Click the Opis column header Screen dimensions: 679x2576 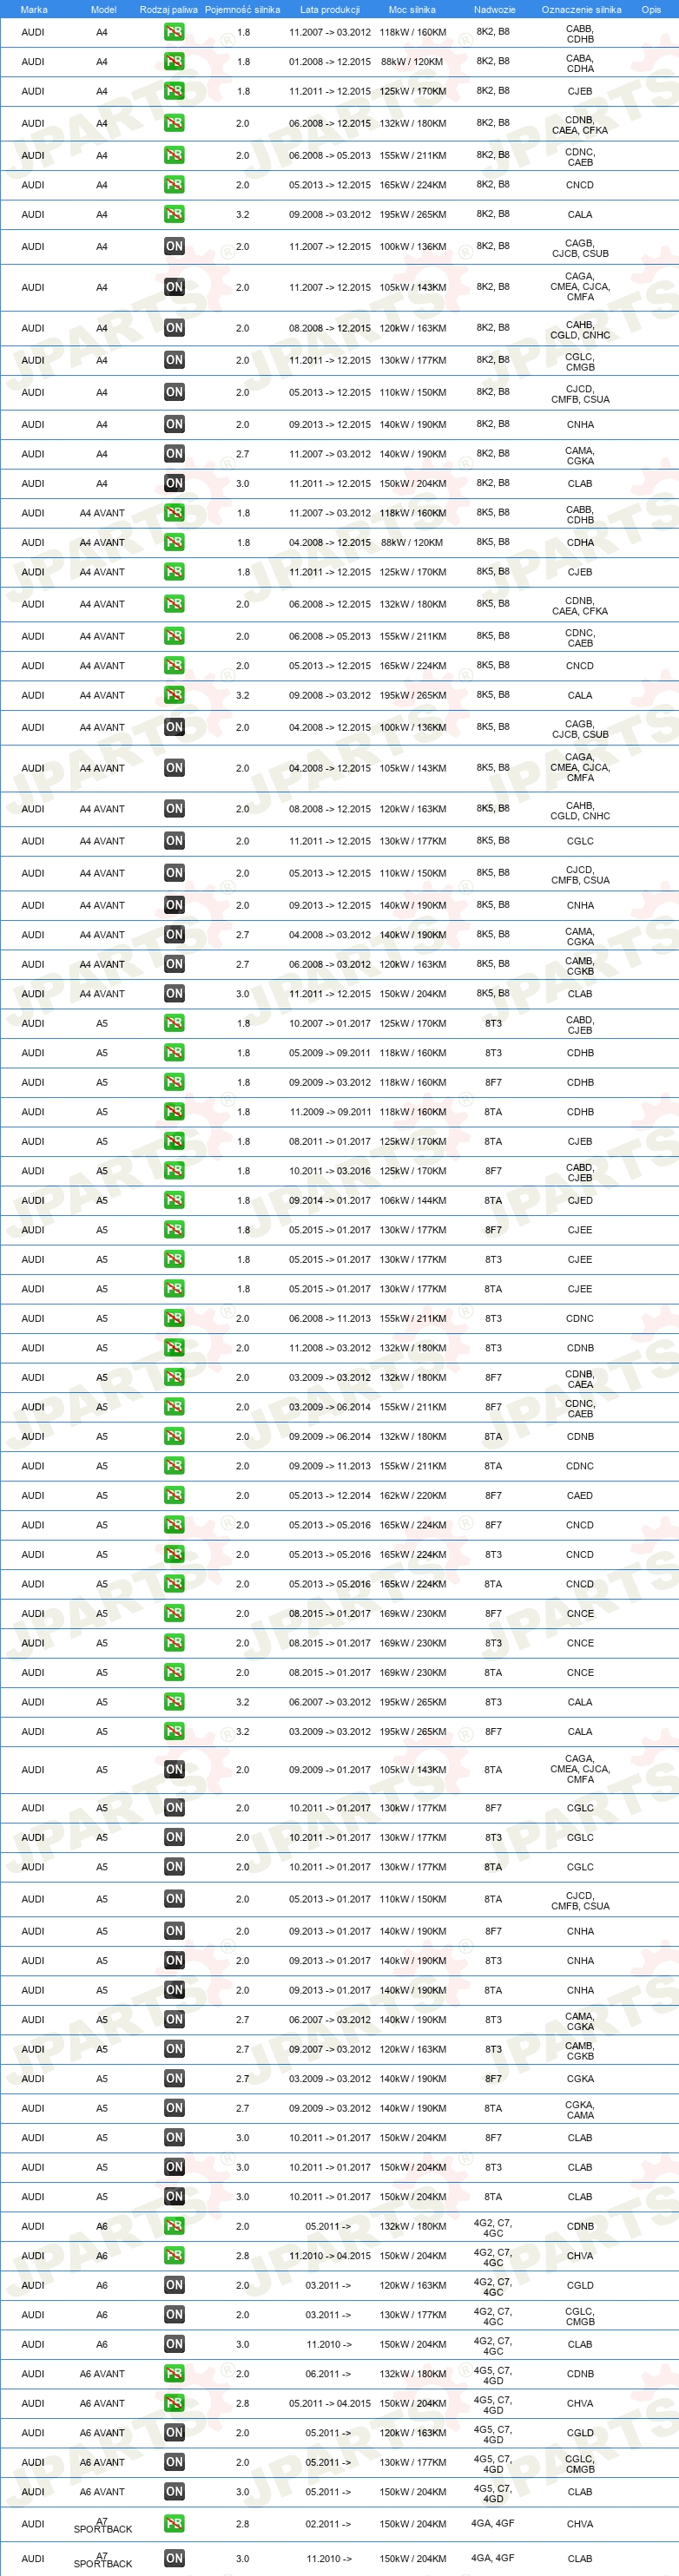(x=651, y=10)
